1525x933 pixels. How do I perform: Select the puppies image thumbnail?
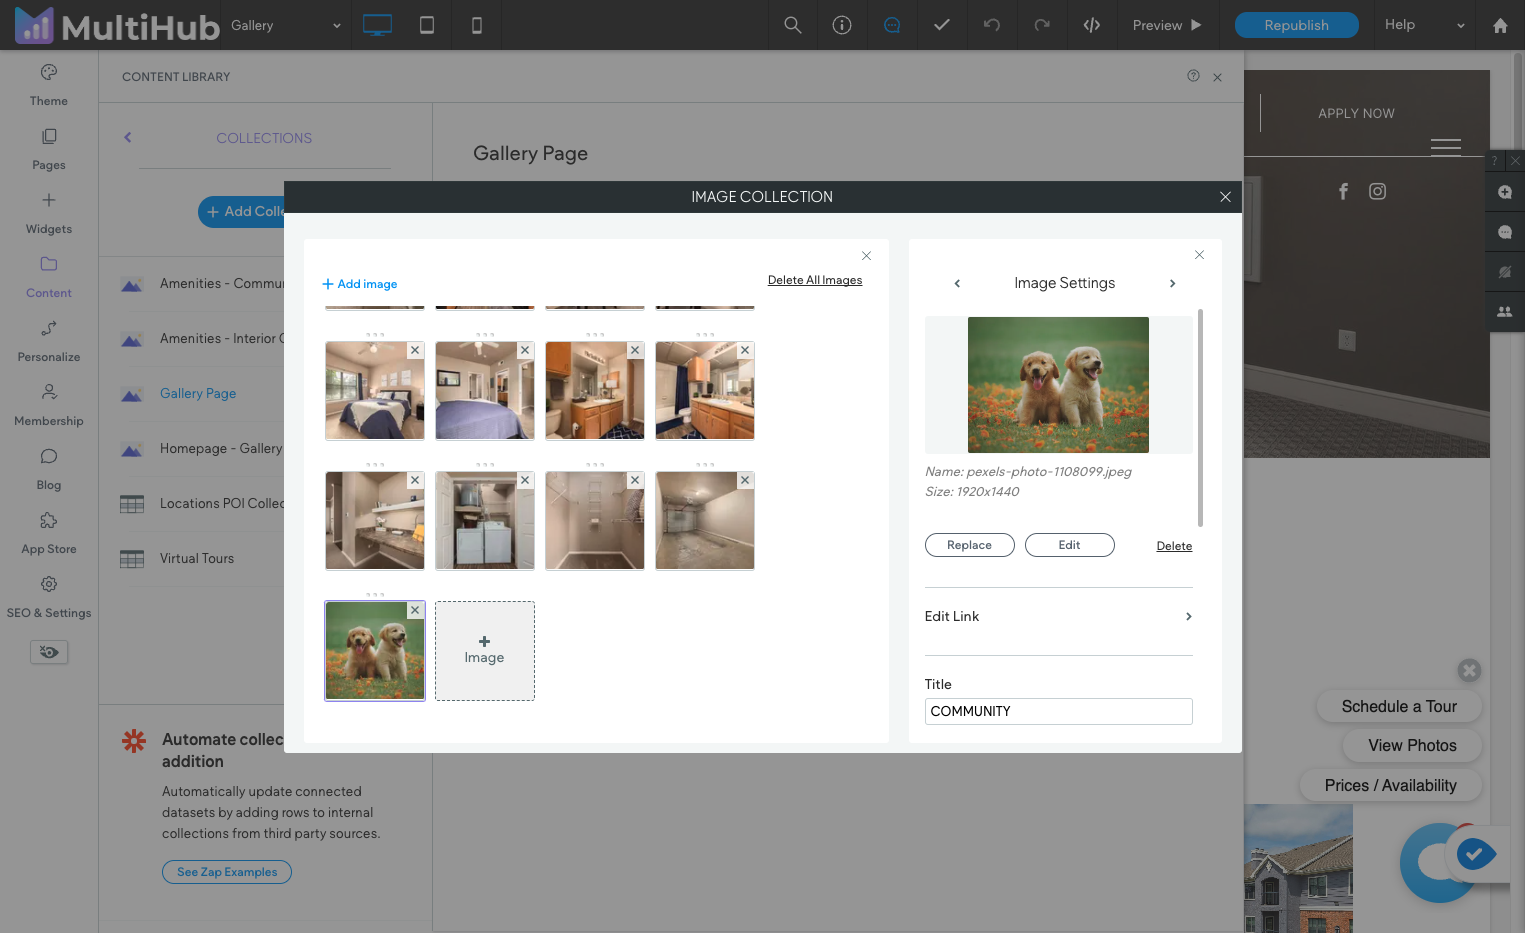(375, 651)
